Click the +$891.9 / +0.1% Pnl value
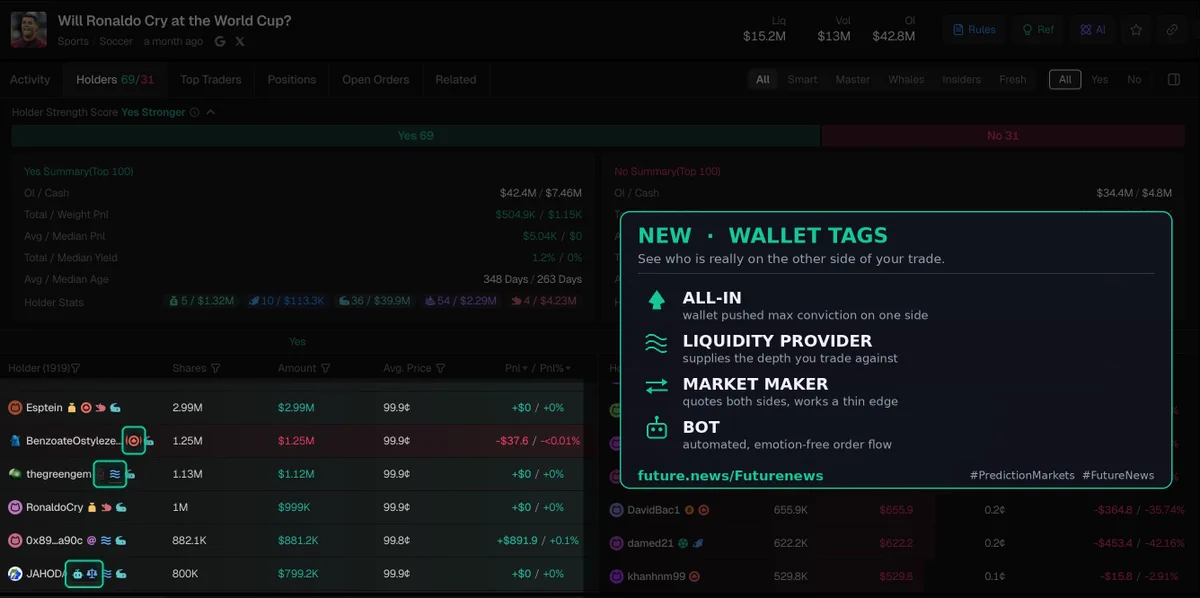Viewport: 1200px width, 598px height. point(537,541)
